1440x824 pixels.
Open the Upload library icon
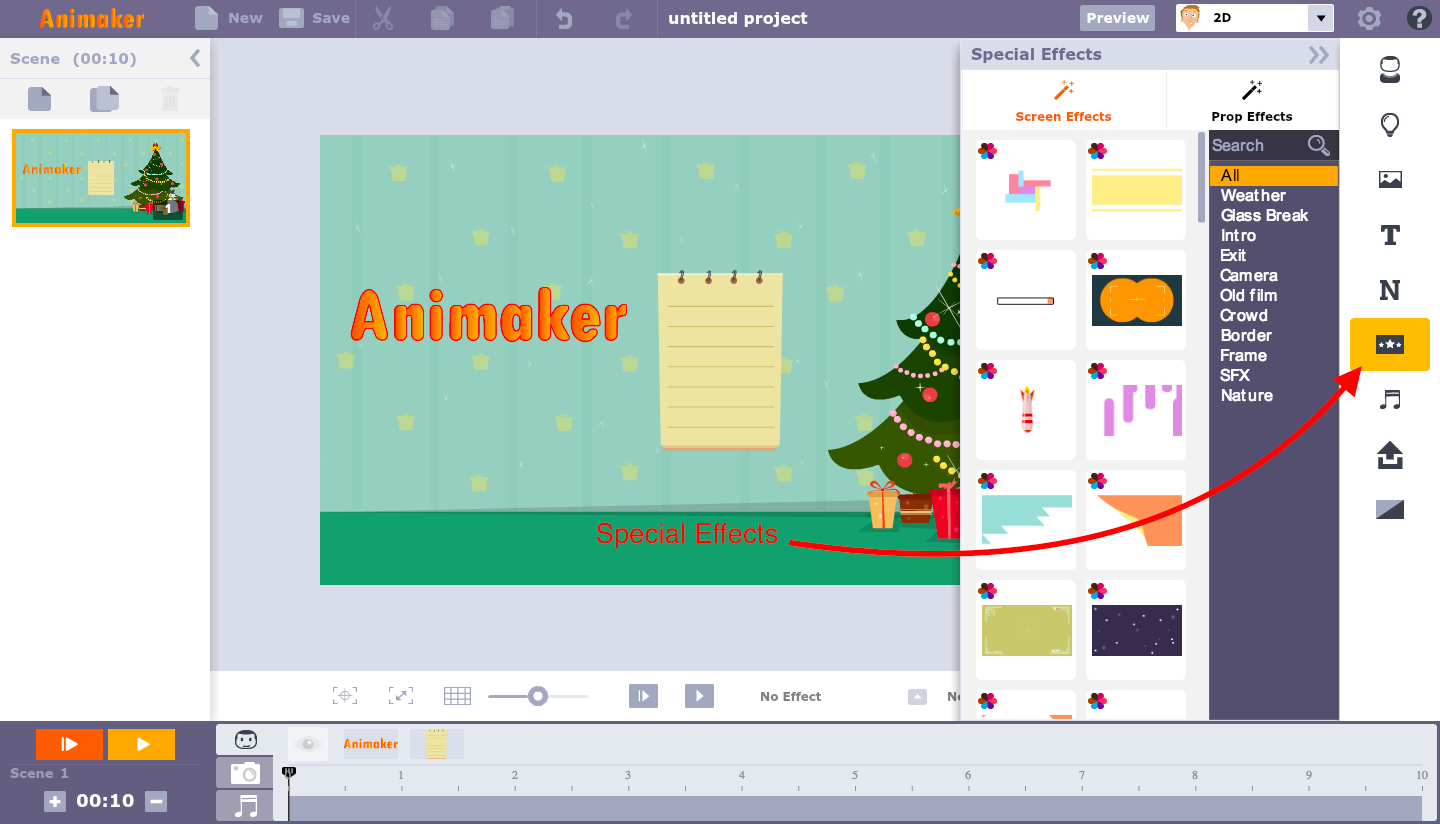[1390, 455]
